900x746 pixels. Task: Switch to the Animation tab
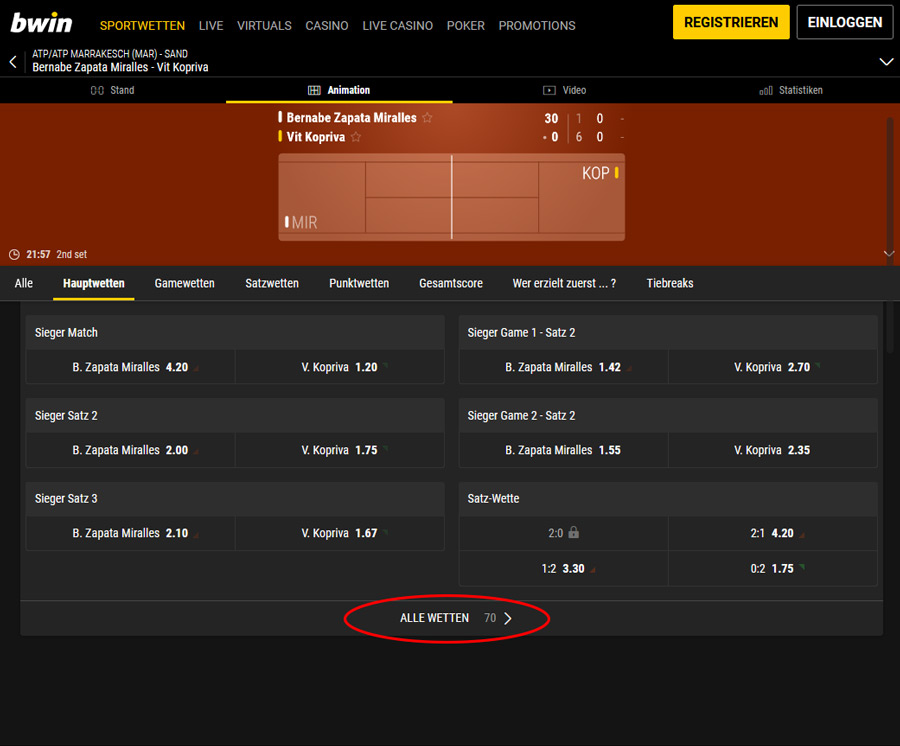[339, 90]
